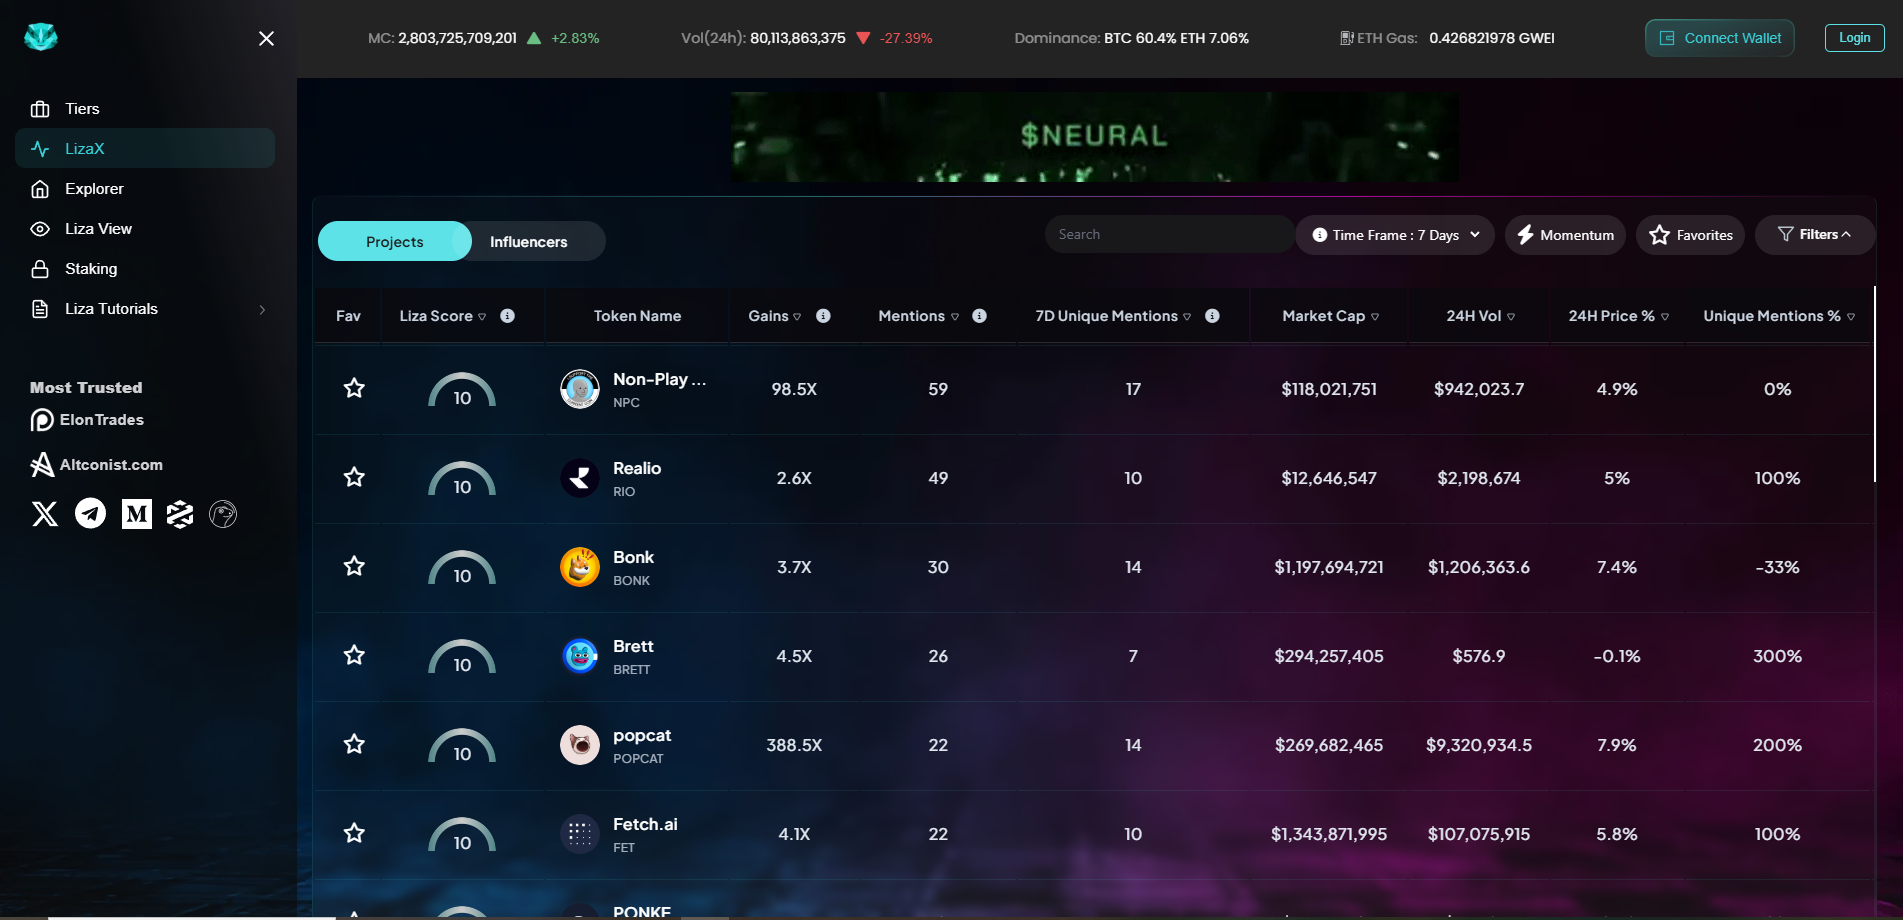Click Realio Liza Score gauge
Image resolution: width=1903 pixels, height=920 pixels.
[x=462, y=479]
